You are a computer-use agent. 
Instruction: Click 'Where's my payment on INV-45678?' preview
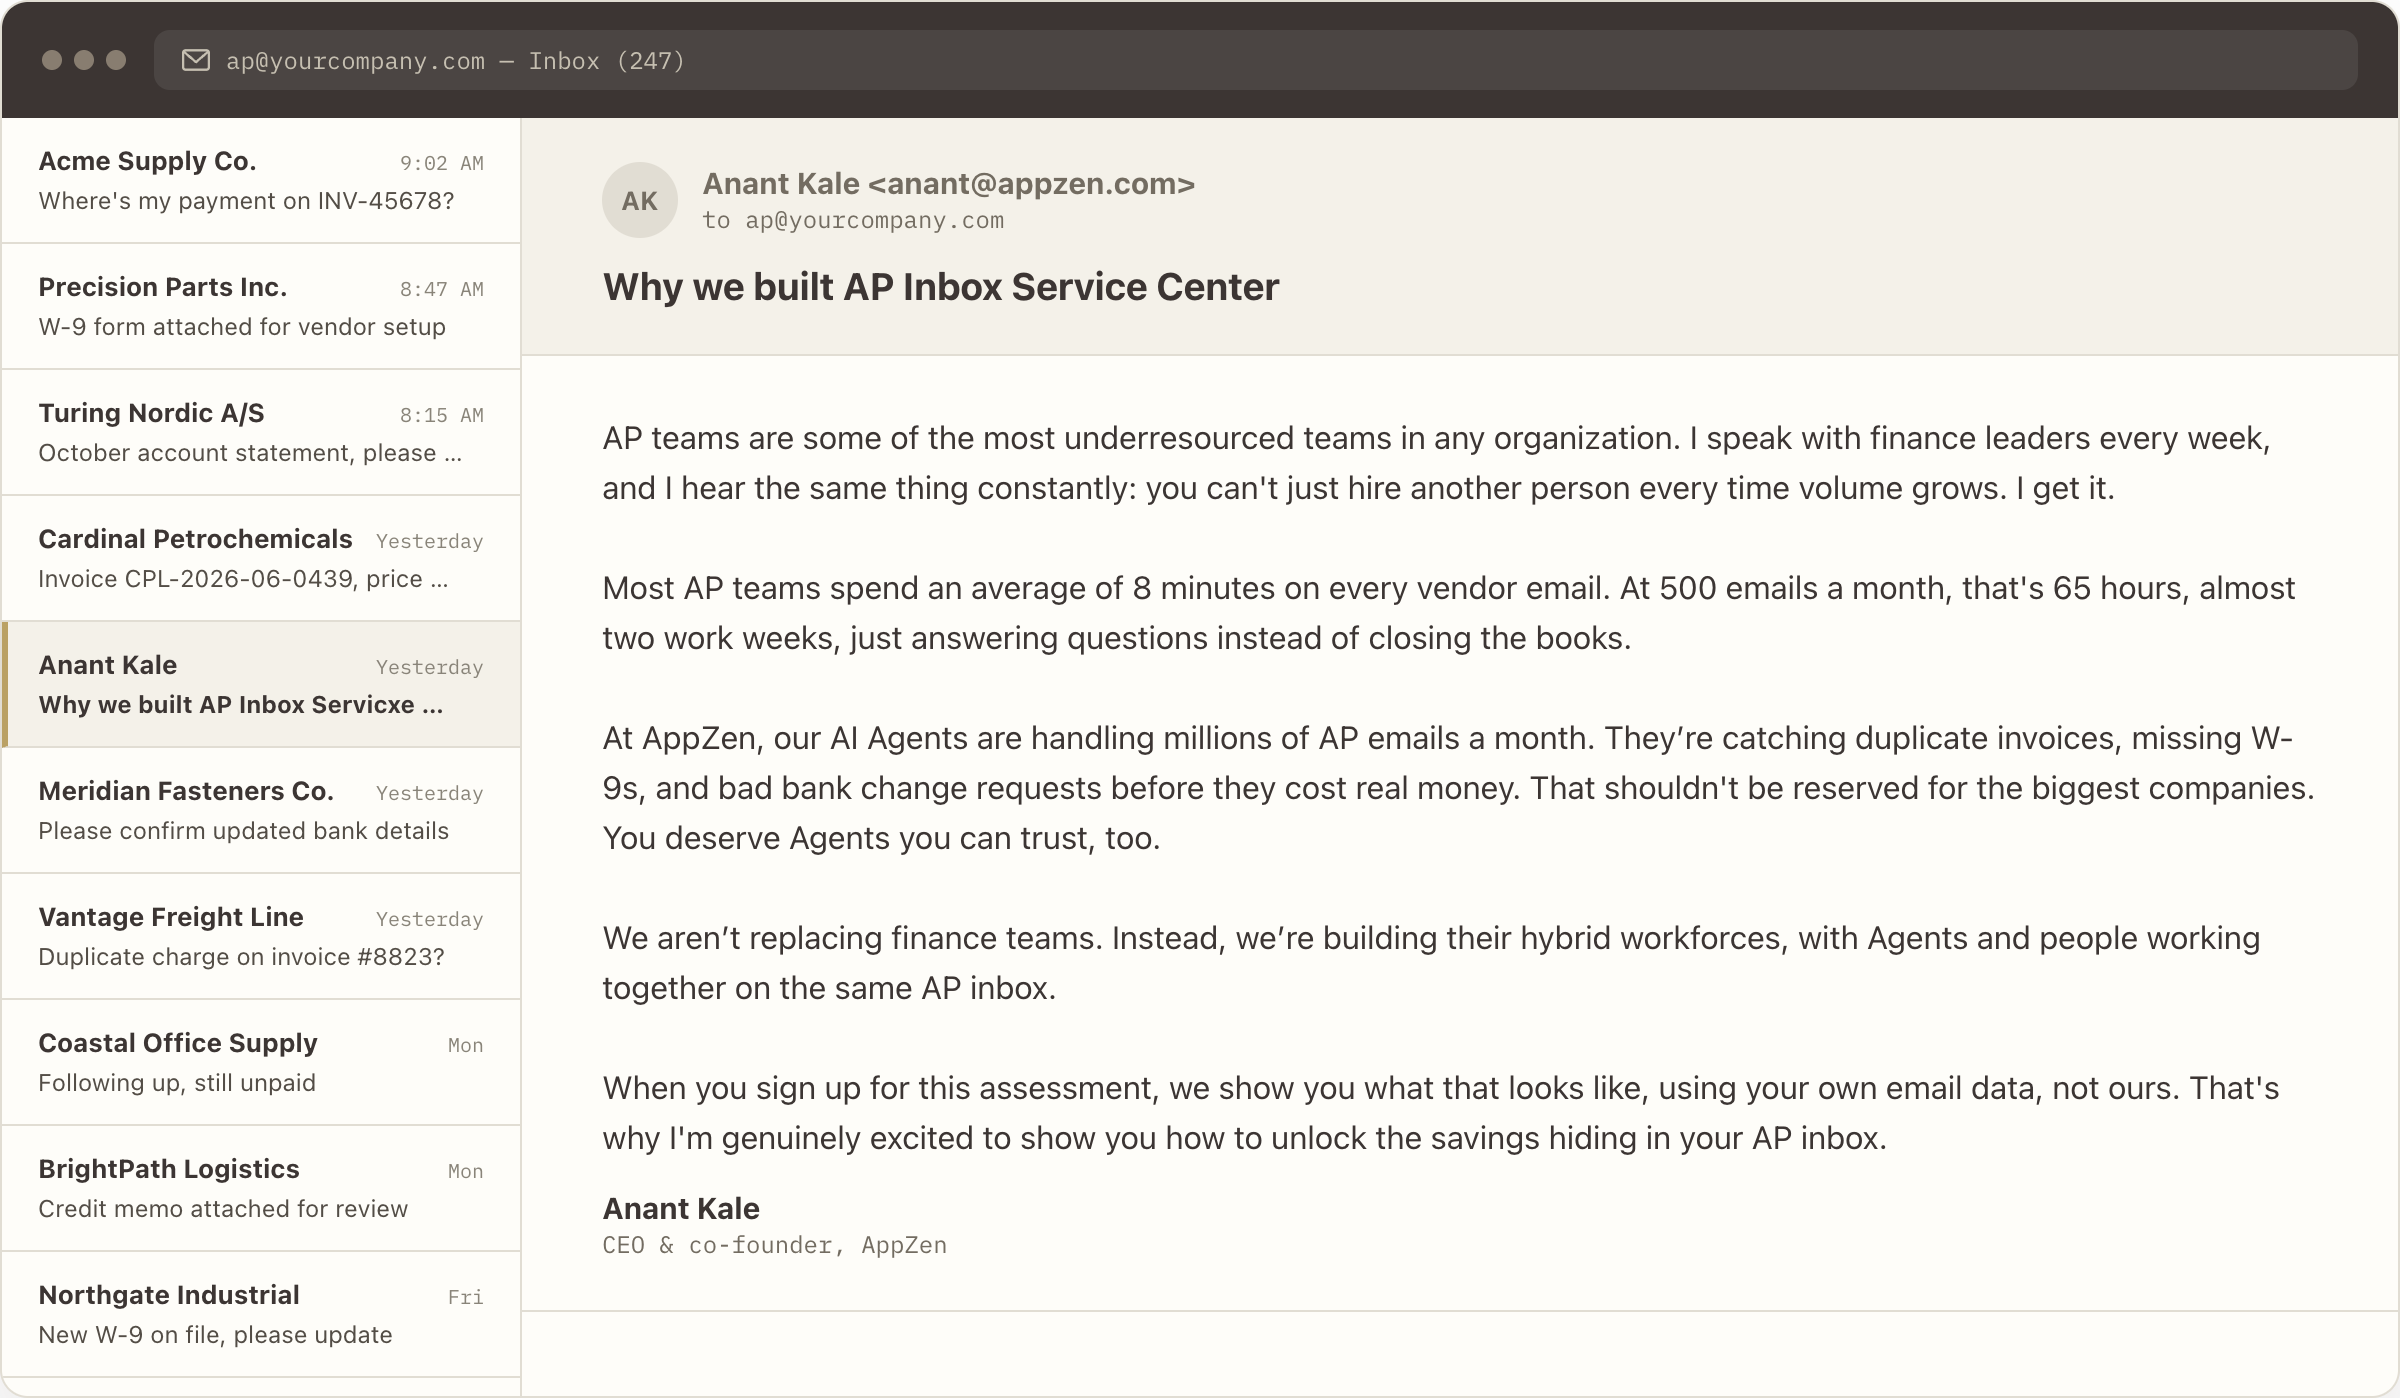[247, 201]
